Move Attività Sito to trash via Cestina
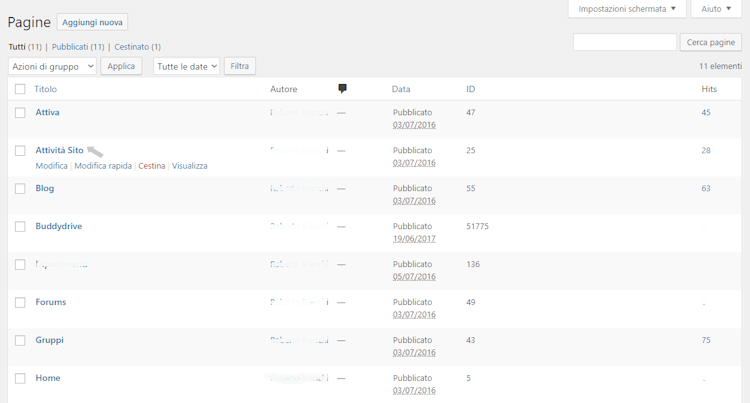 [x=152, y=166]
